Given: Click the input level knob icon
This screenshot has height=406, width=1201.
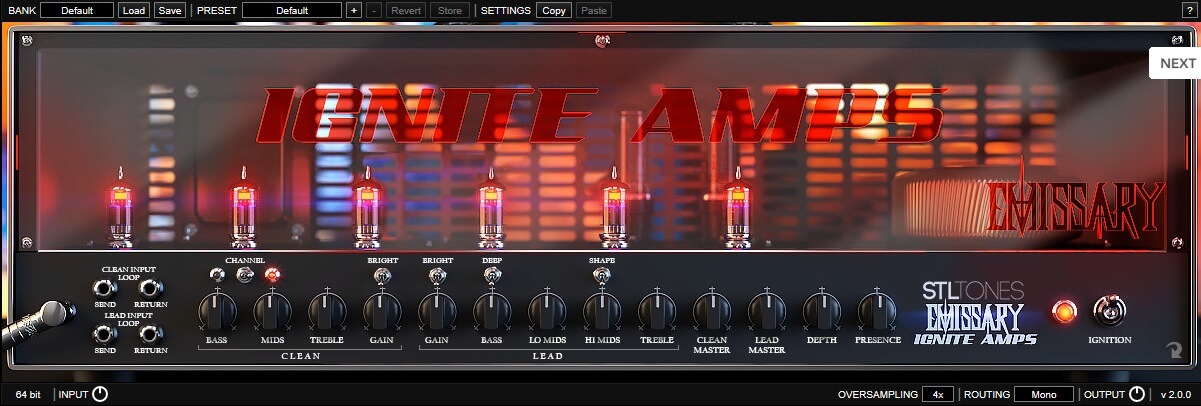Looking at the screenshot, I should pos(99,394).
